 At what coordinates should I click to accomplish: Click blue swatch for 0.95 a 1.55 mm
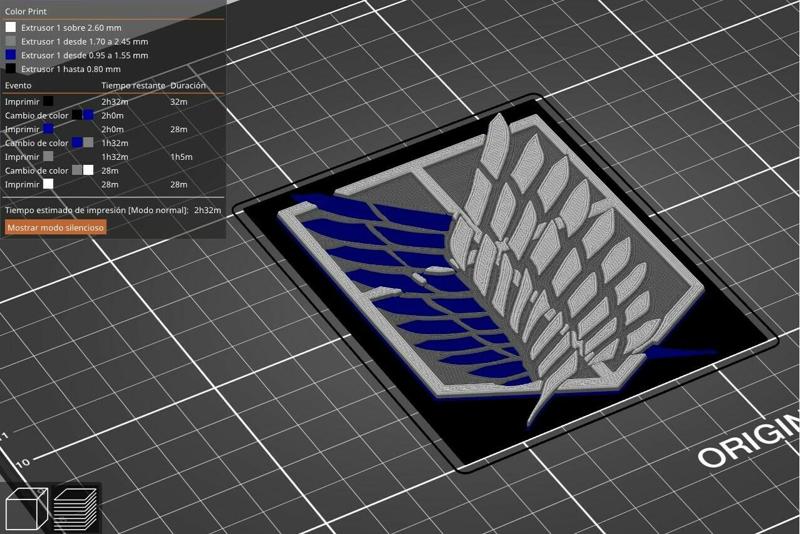(10, 56)
